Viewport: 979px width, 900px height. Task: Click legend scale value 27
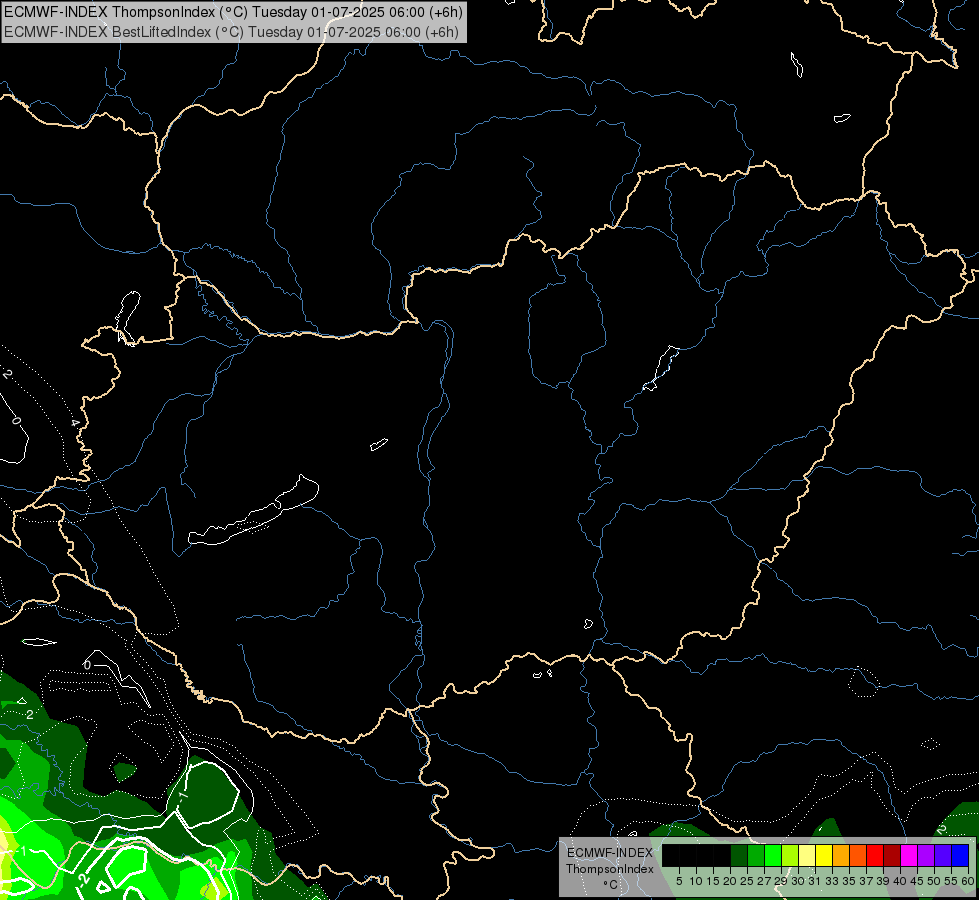[x=764, y=881]
